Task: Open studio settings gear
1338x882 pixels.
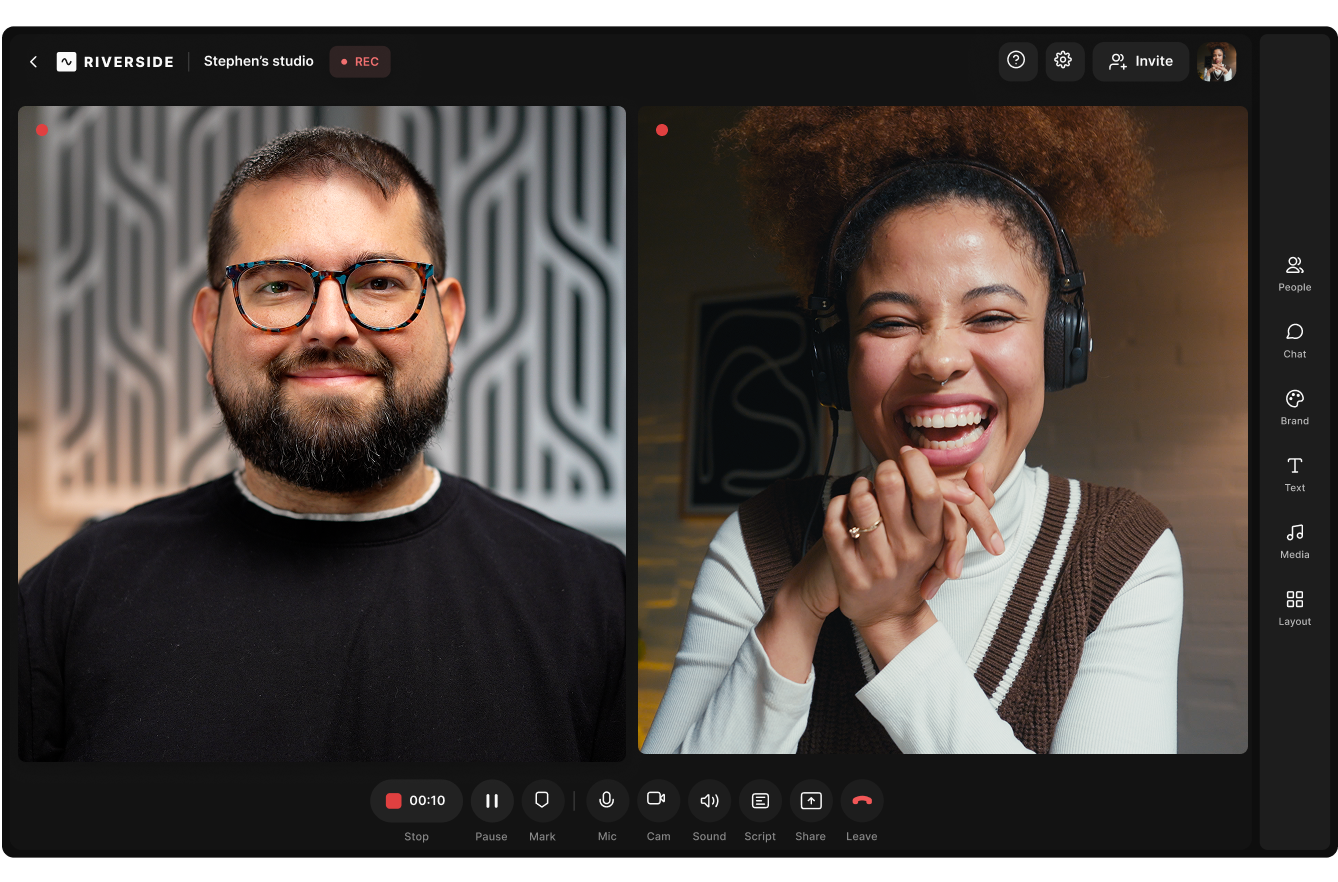Action: (1064, 61)
